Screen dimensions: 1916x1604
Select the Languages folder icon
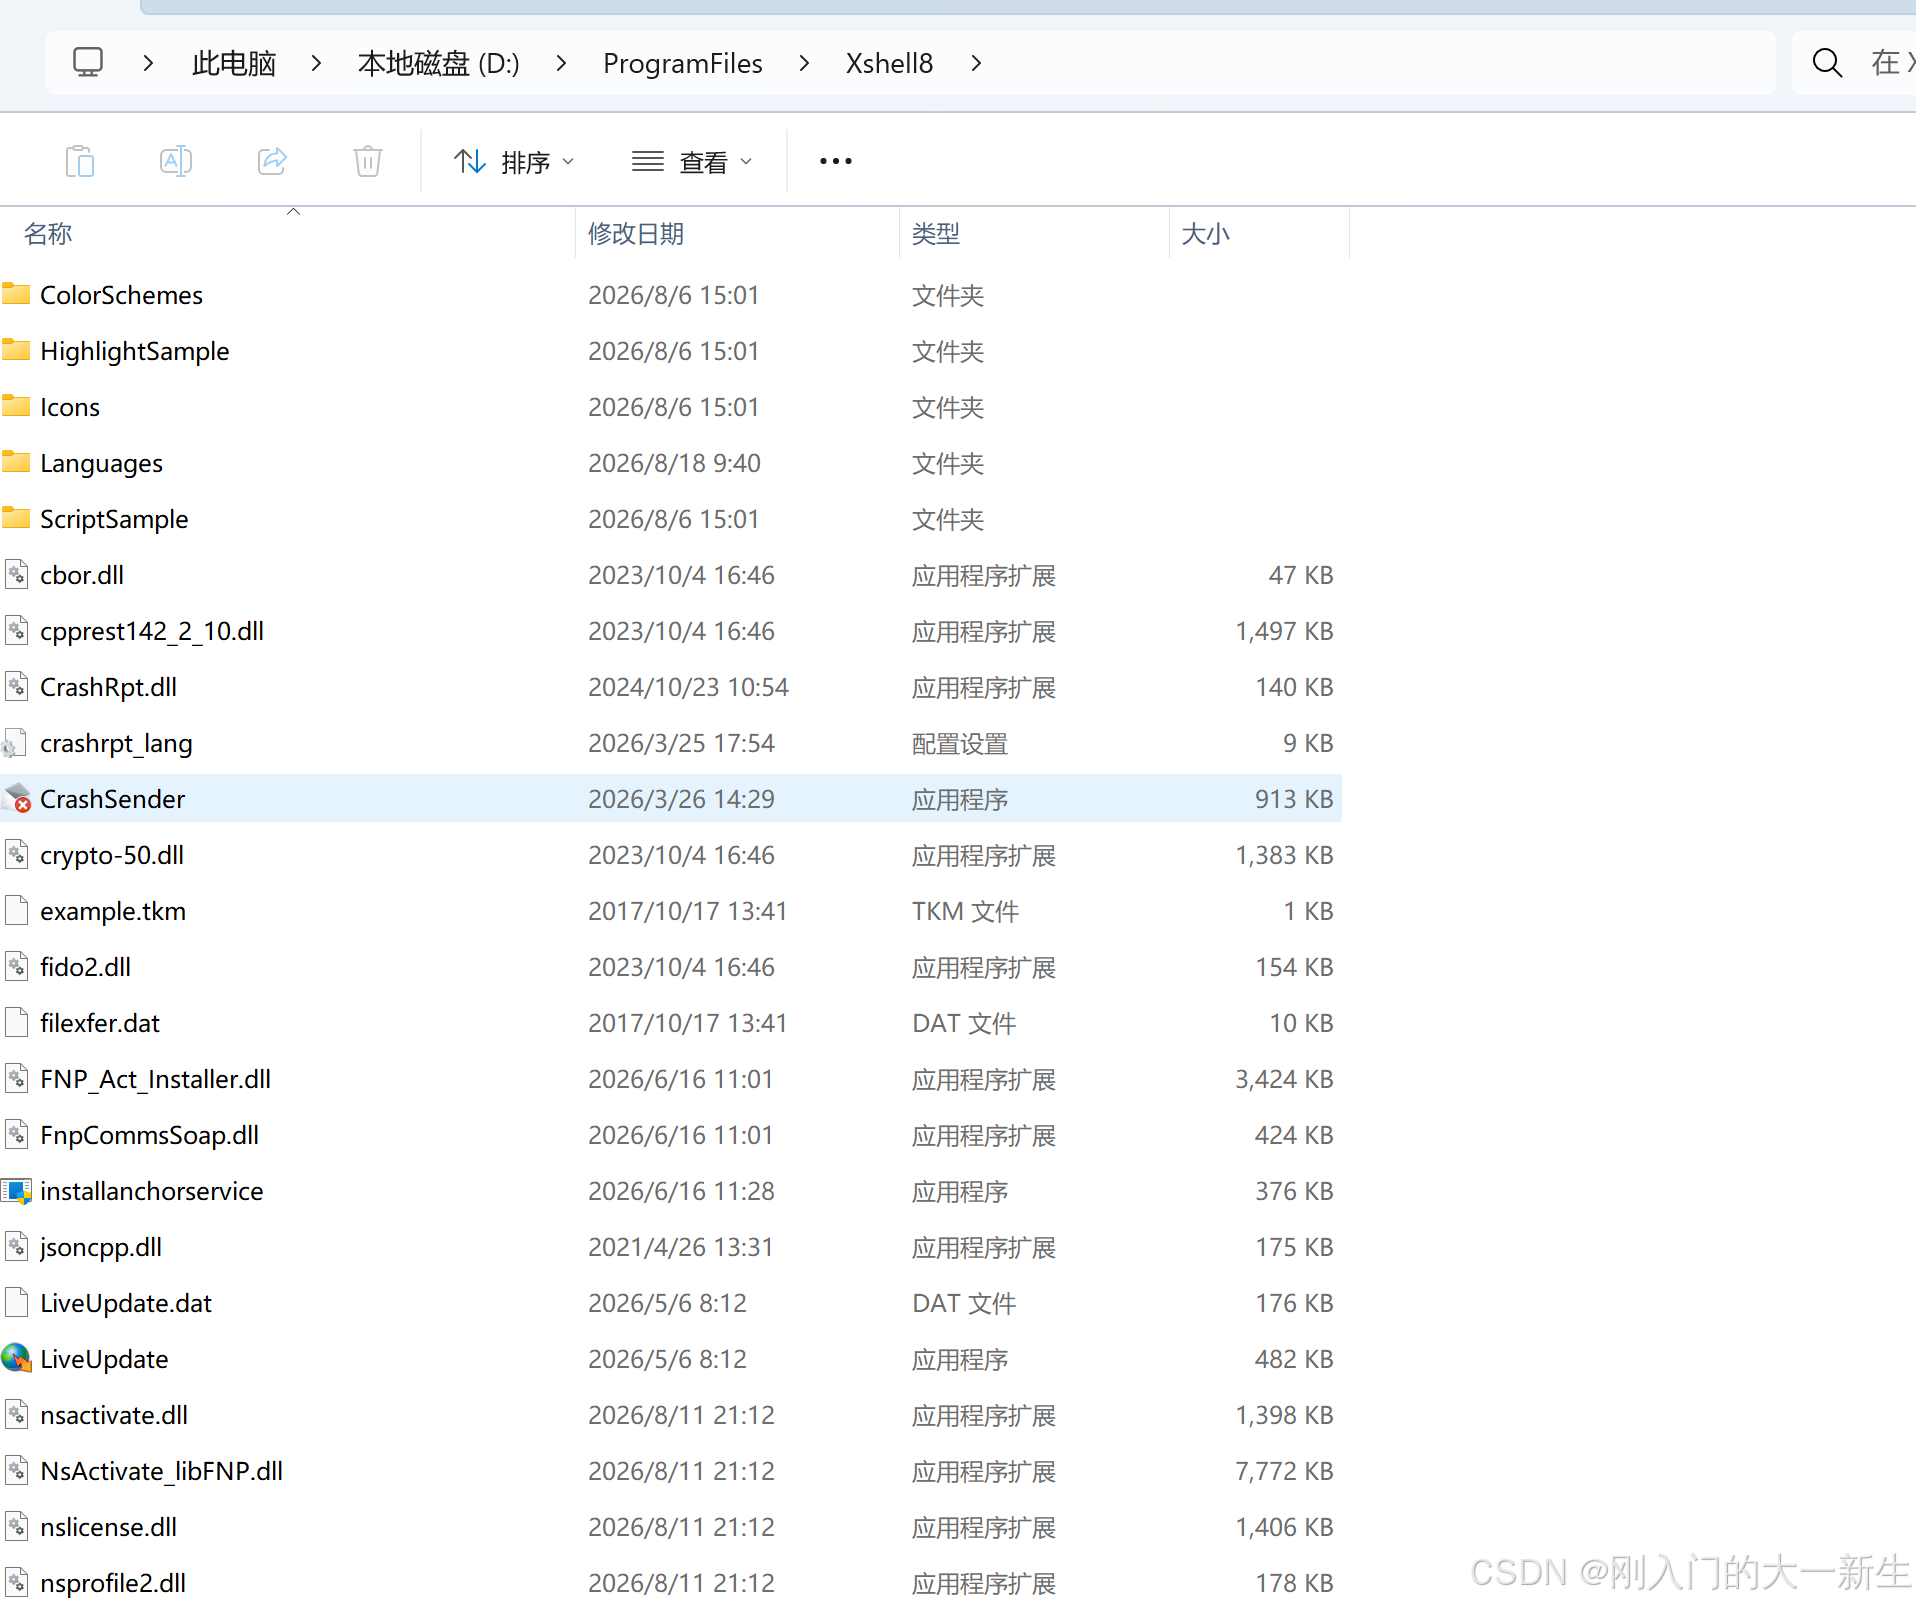pyautogui.click(x=16, y=462)
